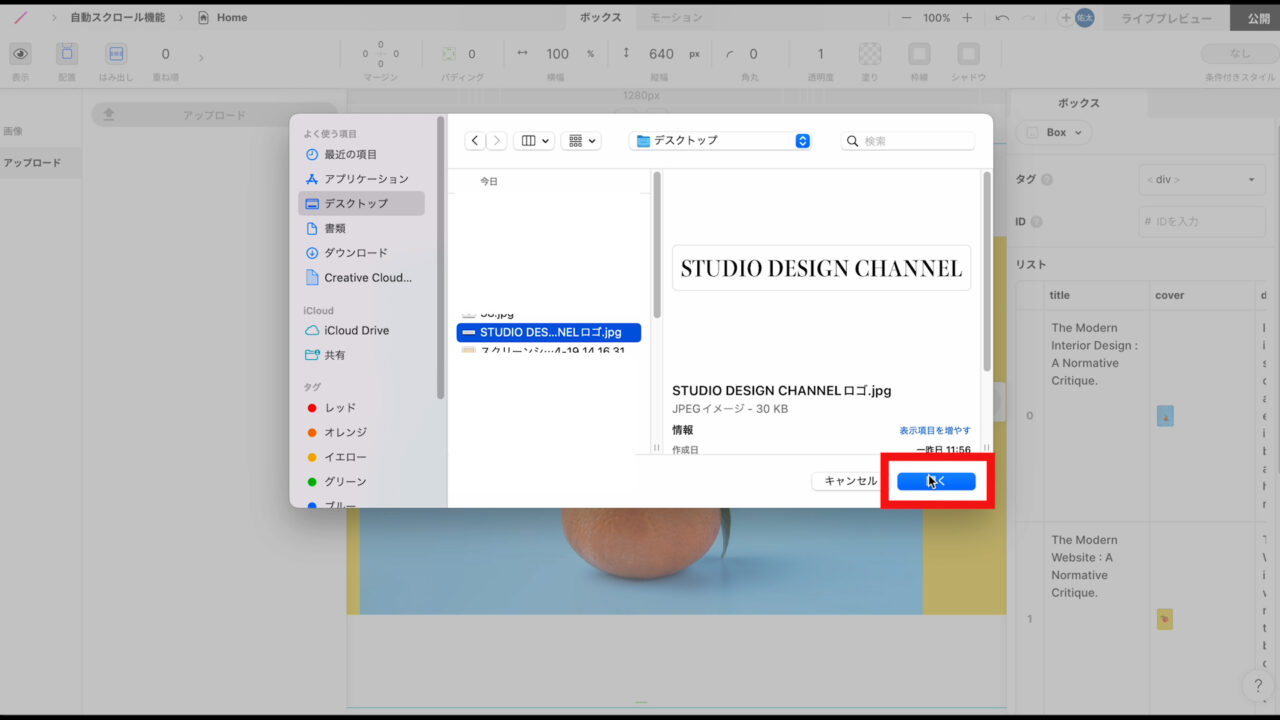The image size is (1280, 720).
Task: Click the 重ね順 value field
Action: [166, 54]
